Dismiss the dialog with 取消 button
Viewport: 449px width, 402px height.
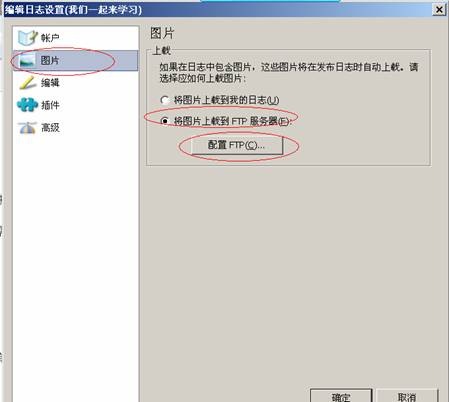point(407,396)
